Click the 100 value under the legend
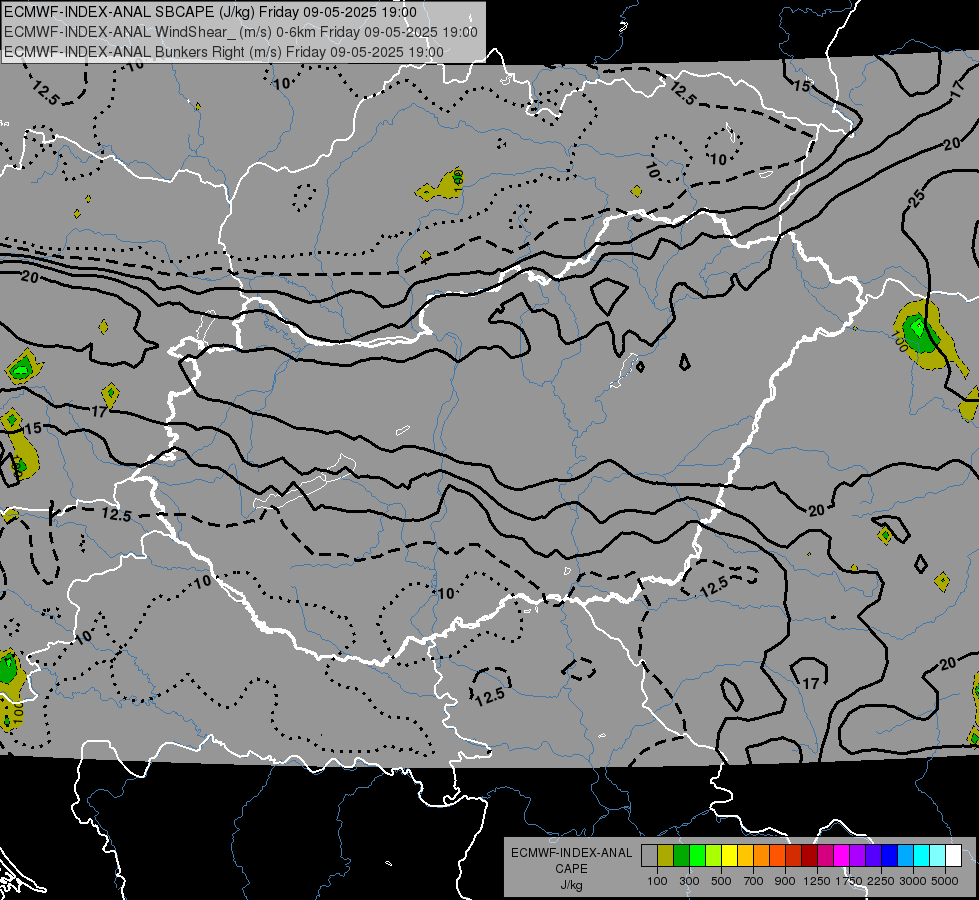The height and width of the screenshot is (900, 979). (657, 881)
